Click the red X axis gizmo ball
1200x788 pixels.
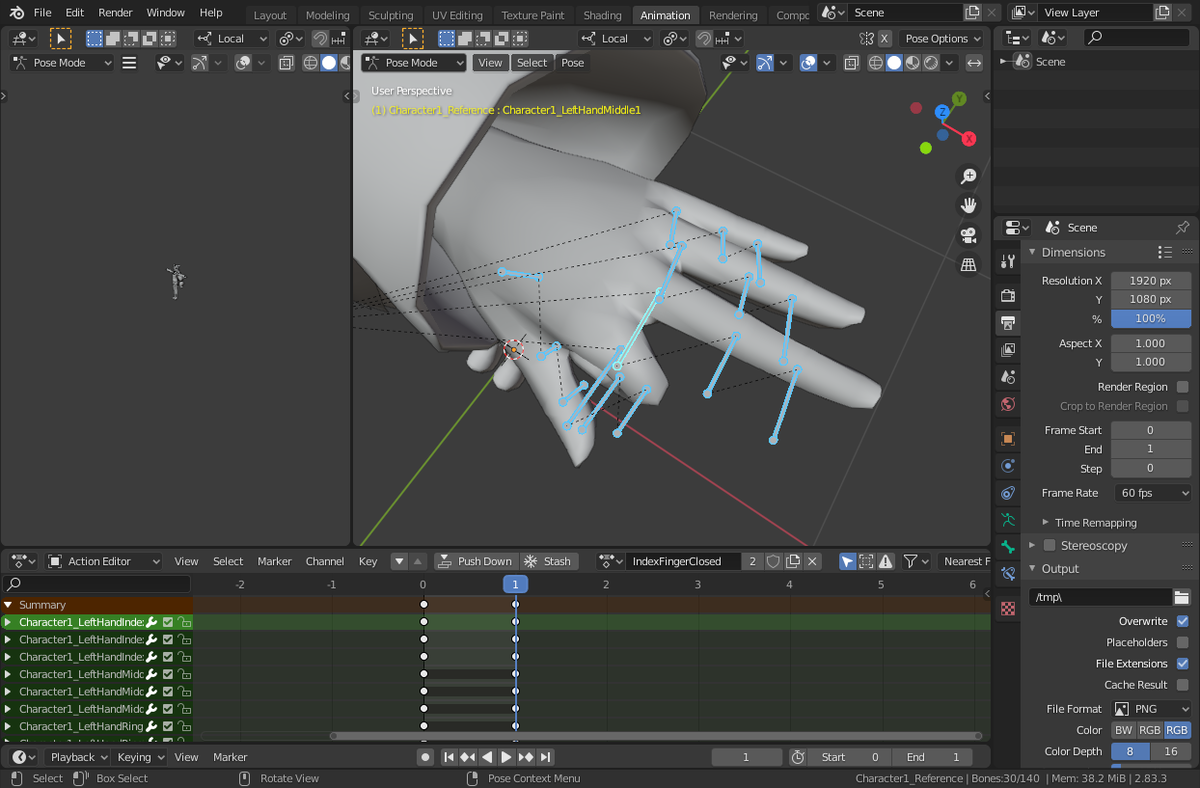tap(969, 139)
